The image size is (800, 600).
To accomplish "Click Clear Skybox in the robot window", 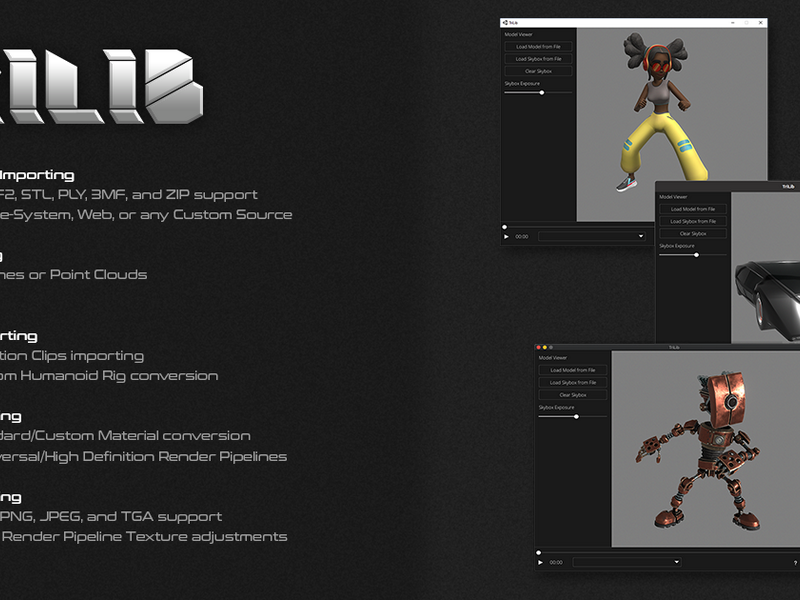I will [573, 395].
